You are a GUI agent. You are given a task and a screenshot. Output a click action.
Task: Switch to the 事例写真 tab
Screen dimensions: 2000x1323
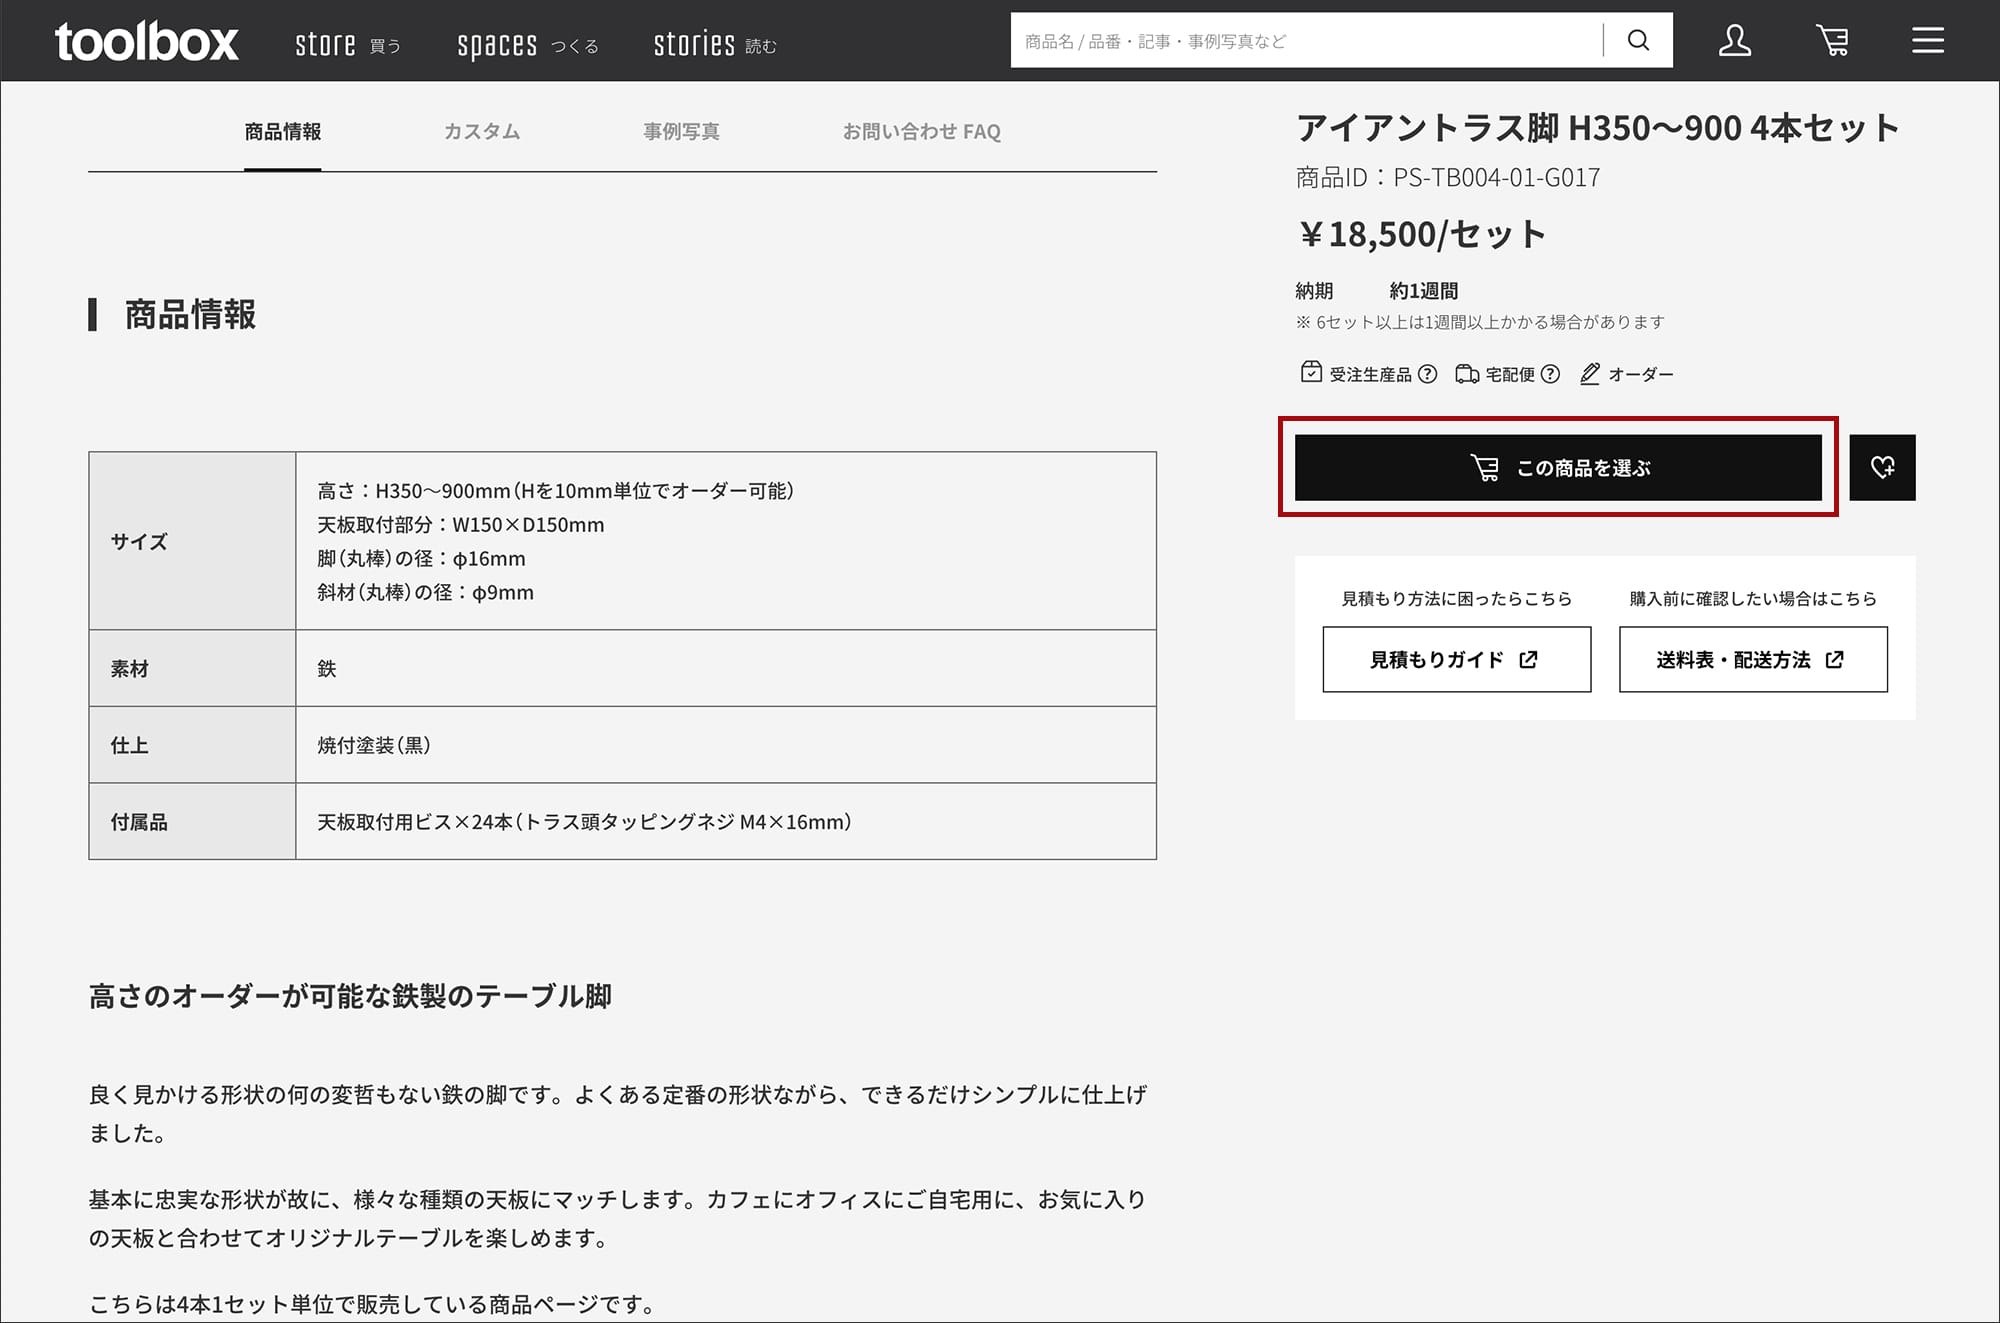click(x=681, y=132)
